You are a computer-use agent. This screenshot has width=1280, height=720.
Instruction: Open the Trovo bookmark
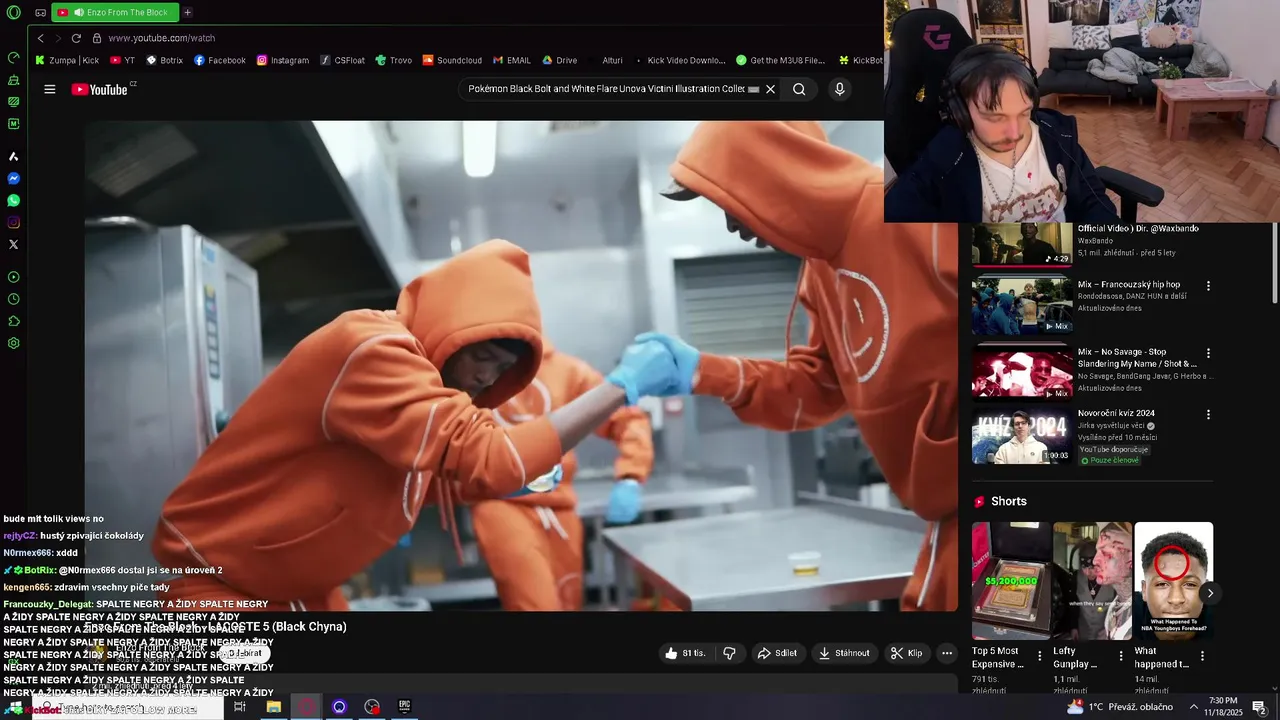[x=394, y=60]
